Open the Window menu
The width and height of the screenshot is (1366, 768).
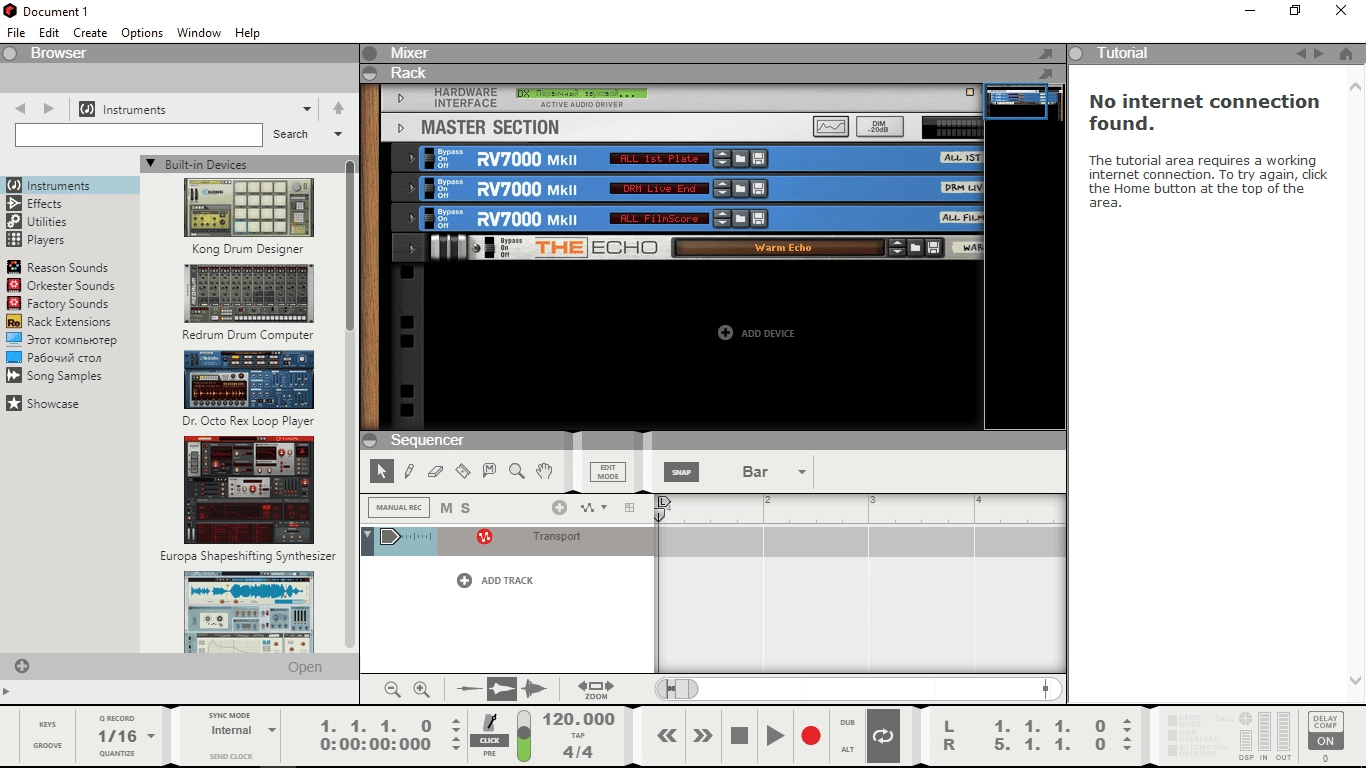tap(199, 33)
